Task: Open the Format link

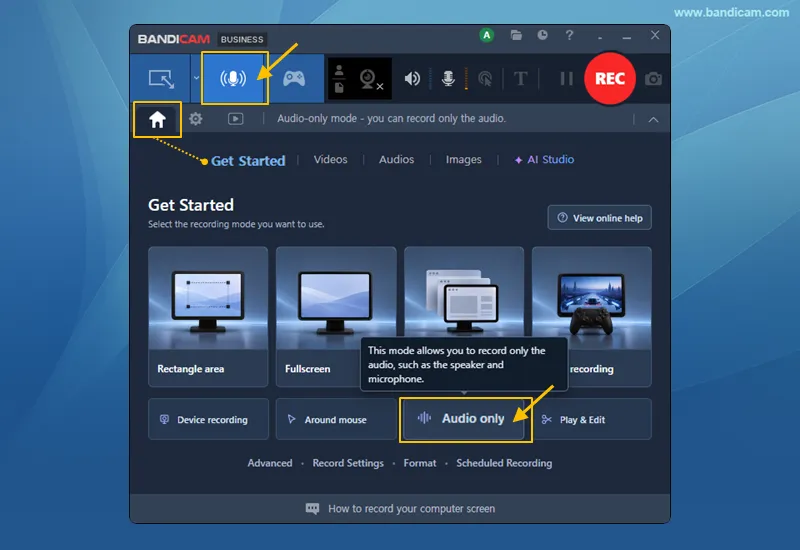Action: click(420, 463)
